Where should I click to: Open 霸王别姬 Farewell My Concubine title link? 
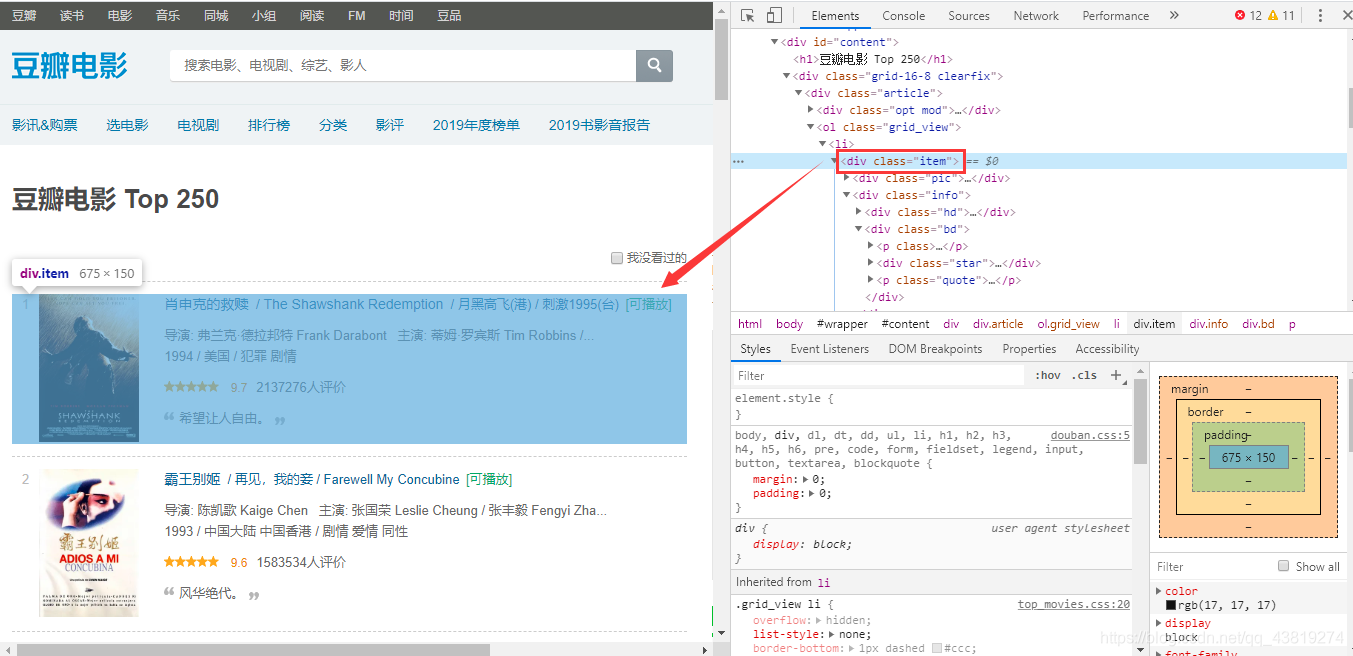point(312,479)
